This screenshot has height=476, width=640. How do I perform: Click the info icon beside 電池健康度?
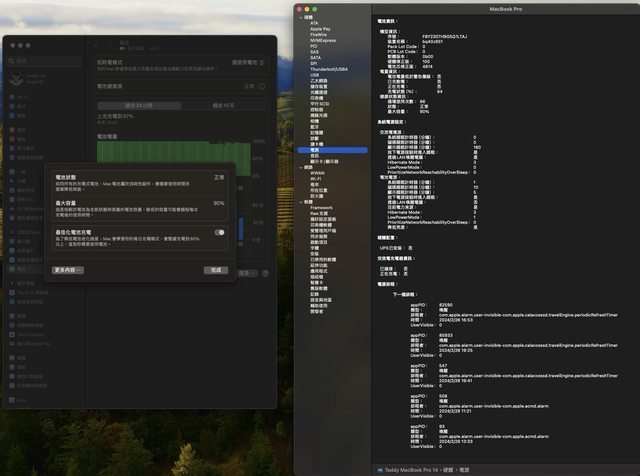click(x=262, y=86)
